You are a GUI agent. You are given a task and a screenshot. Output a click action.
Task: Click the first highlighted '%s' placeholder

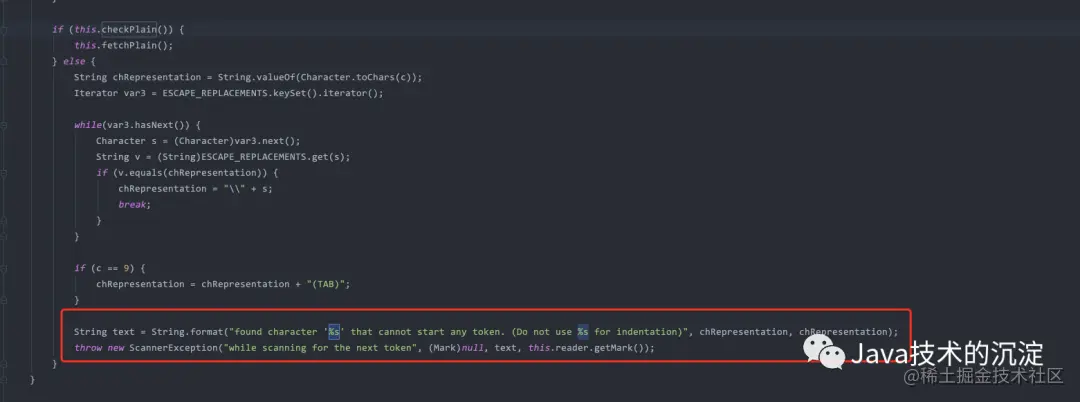(x=333, y=332)
